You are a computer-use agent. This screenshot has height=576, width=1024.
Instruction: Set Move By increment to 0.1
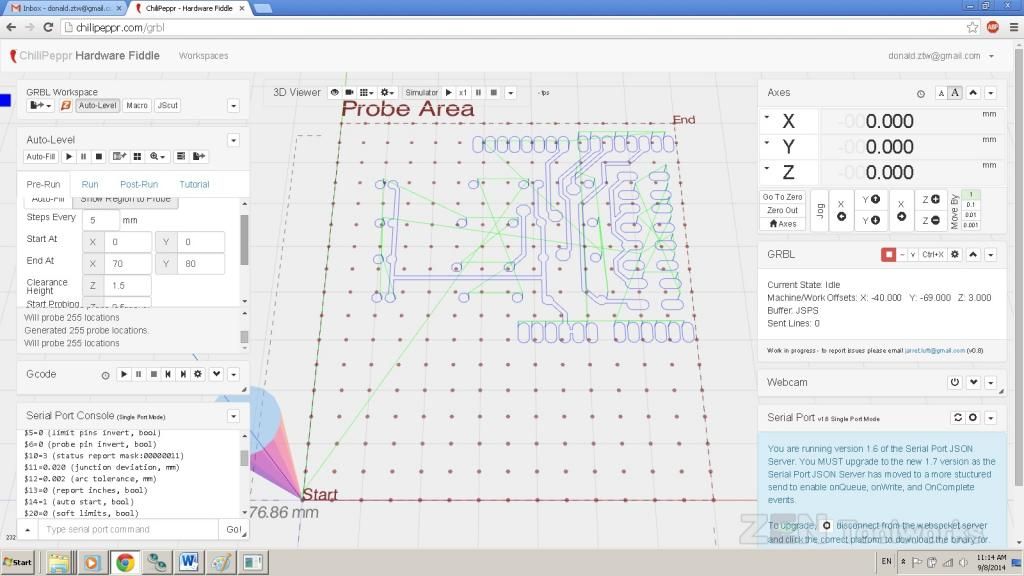tap(971, 204)
